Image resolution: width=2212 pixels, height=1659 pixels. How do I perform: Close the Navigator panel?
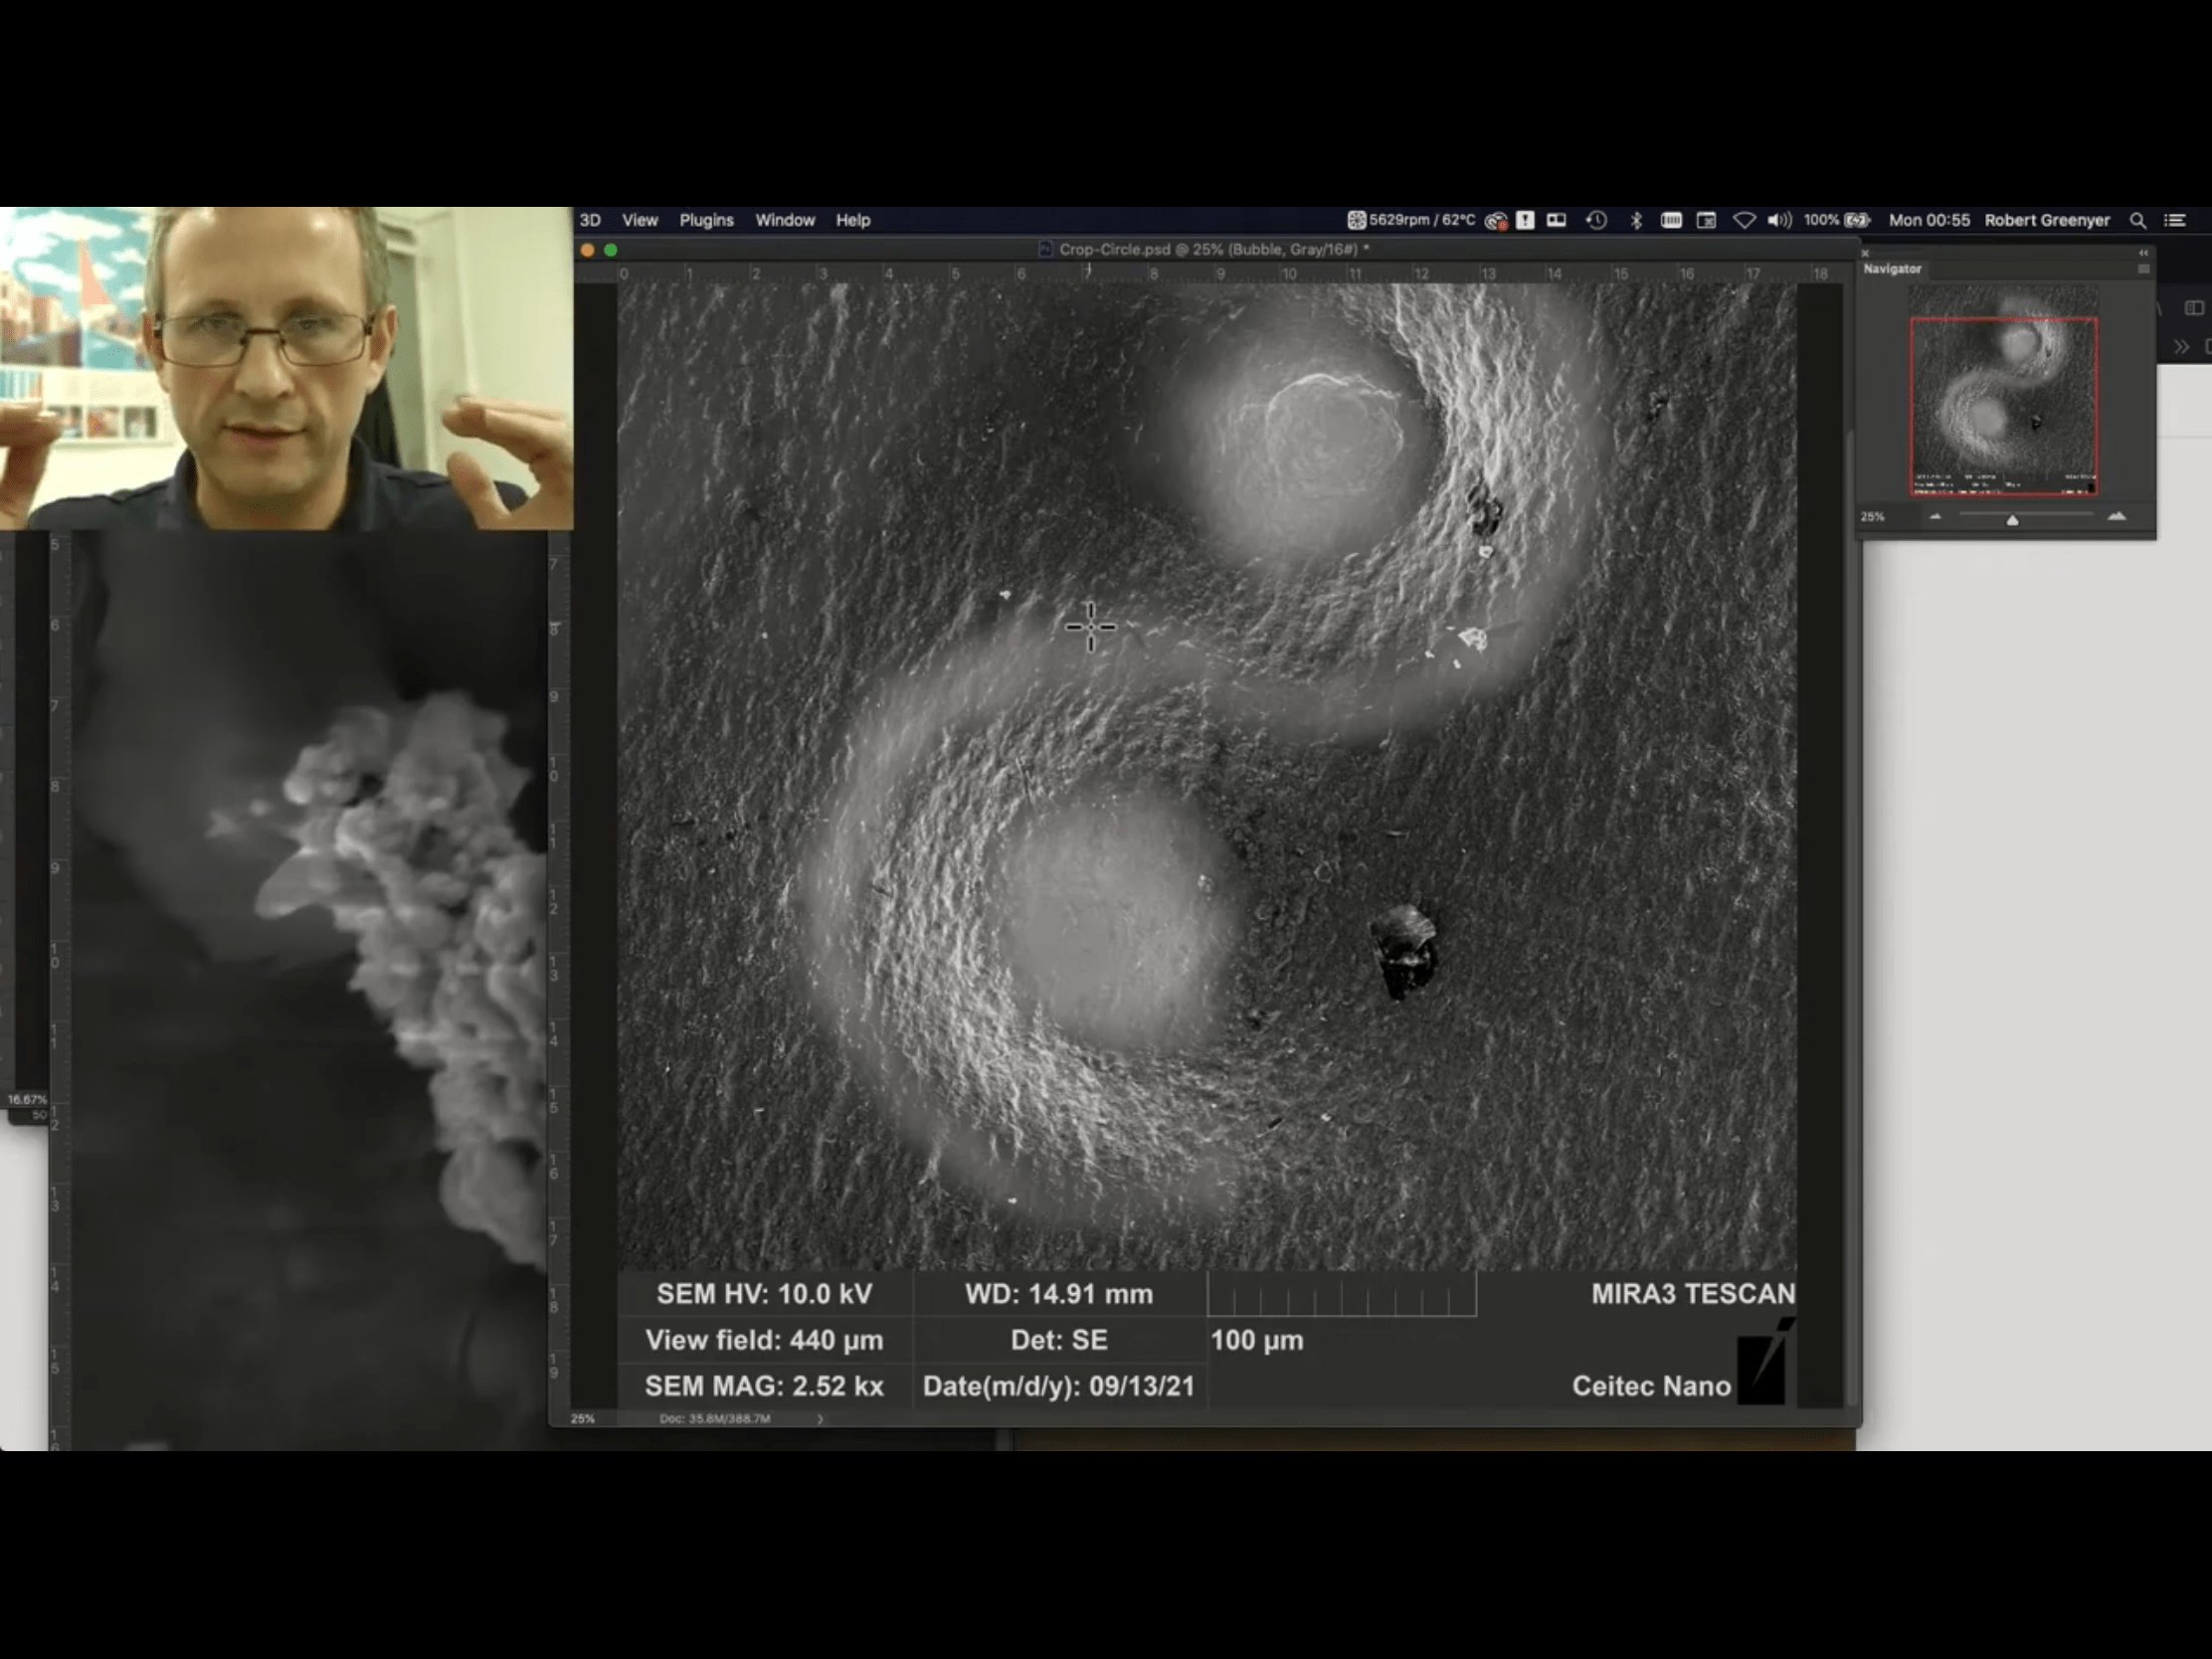coord(1865,253)
